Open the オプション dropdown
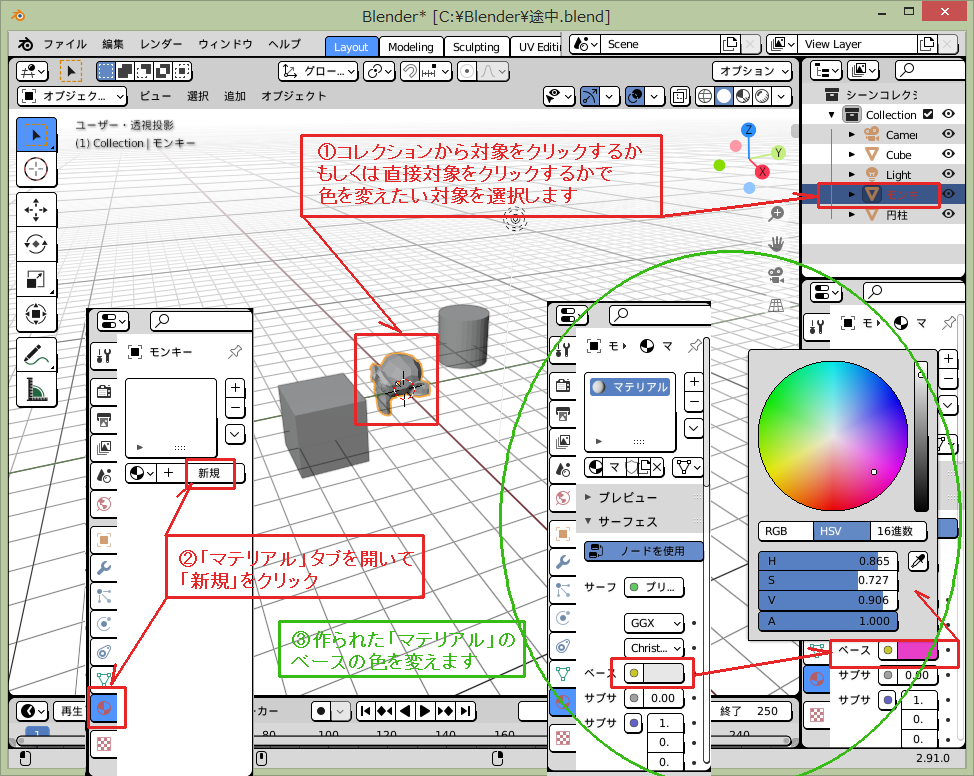 pos(752,71)
